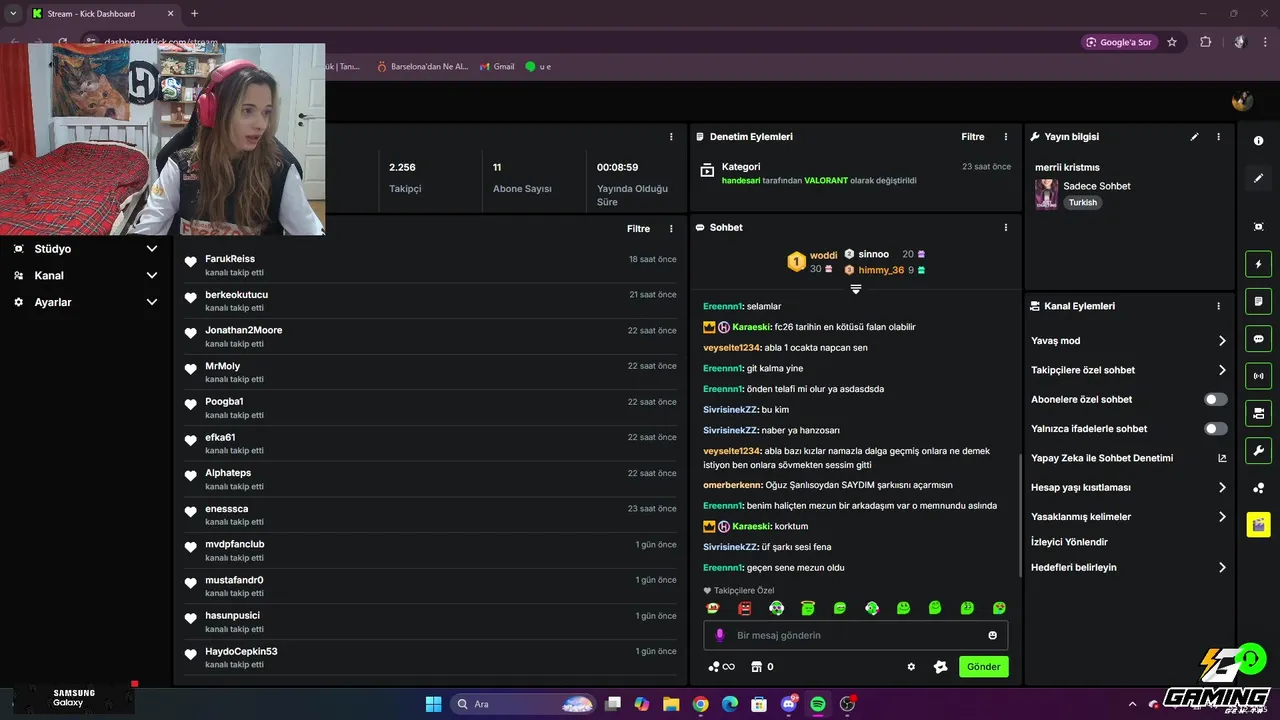Click username Karaeski saying korktum

(x=751, y=526)
